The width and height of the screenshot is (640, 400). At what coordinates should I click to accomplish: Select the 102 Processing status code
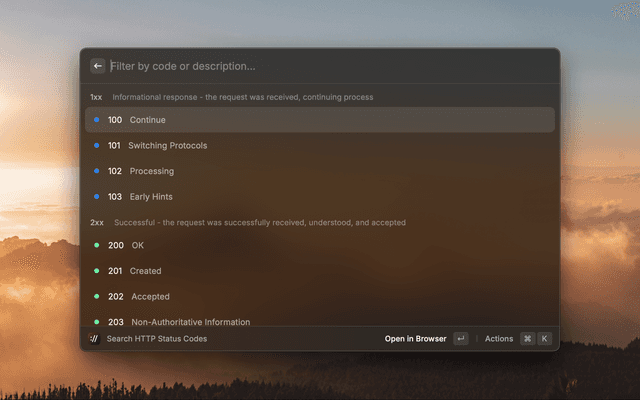(x=320, y=171)
